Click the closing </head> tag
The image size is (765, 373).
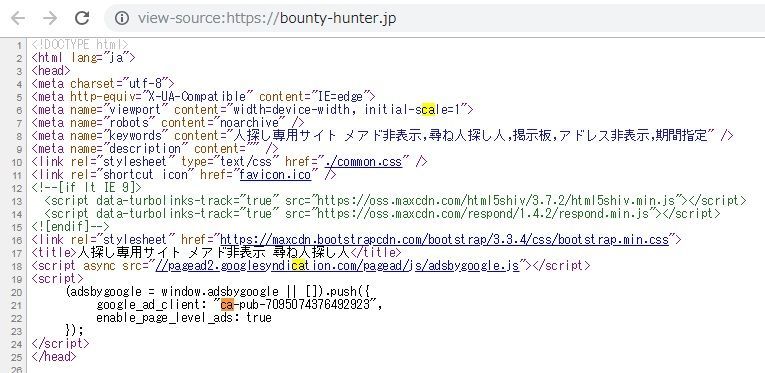(x=54, y=356)
